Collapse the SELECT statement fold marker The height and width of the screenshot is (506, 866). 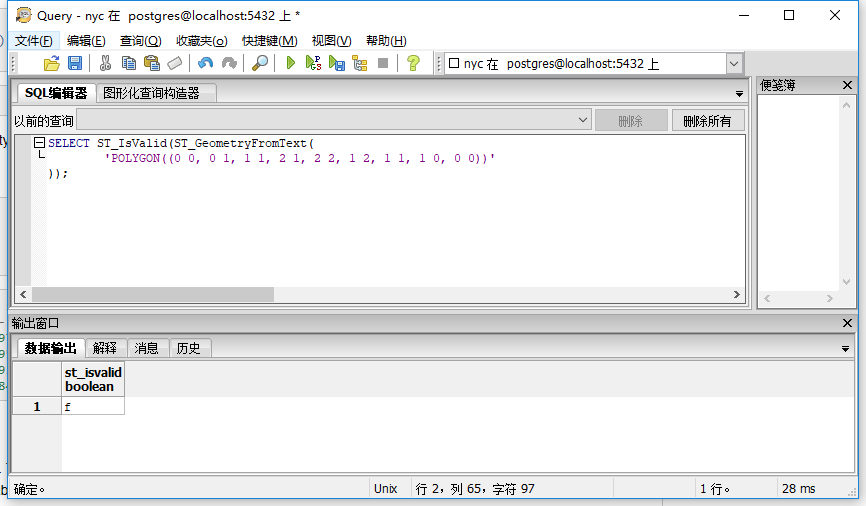click(x=39, y=143)
